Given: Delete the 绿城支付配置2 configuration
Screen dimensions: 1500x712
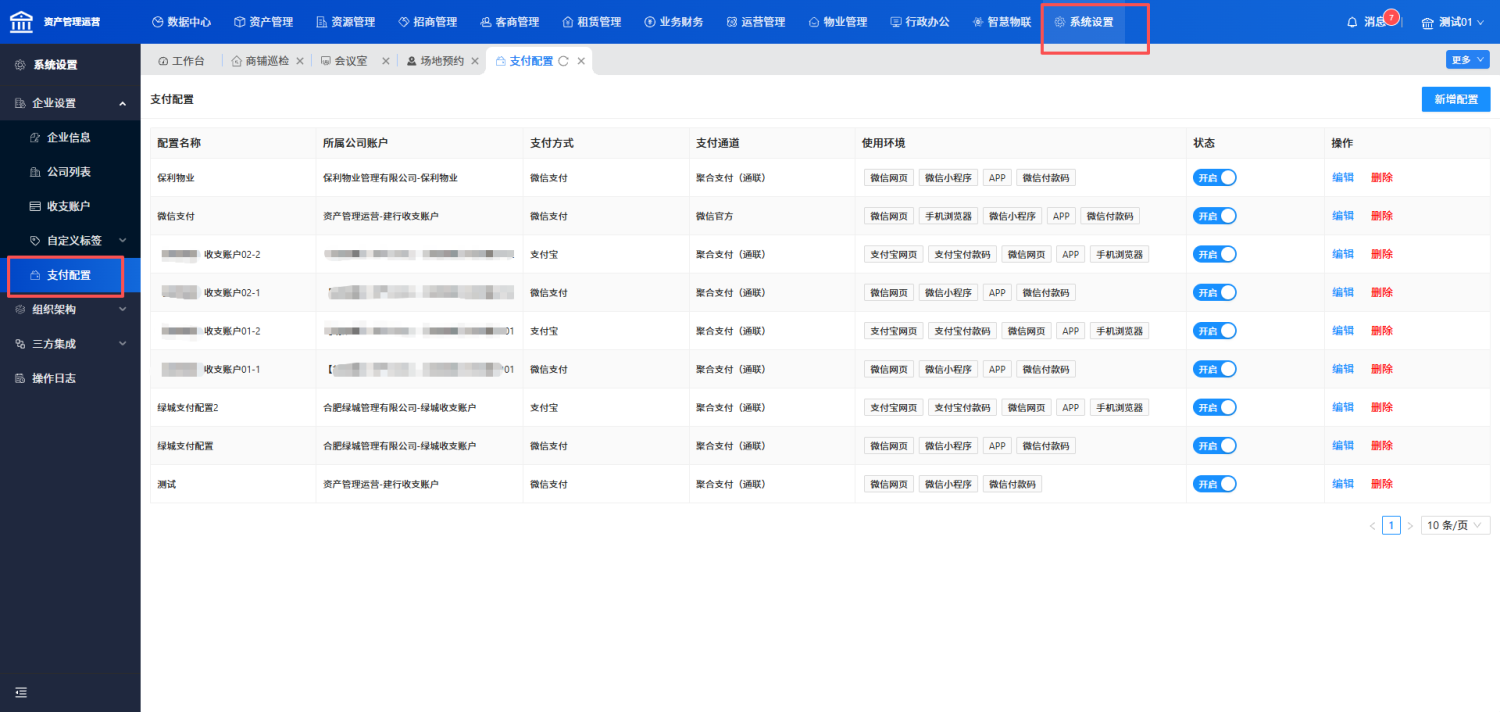Looking at the screenshot, I should [1382, 407].
